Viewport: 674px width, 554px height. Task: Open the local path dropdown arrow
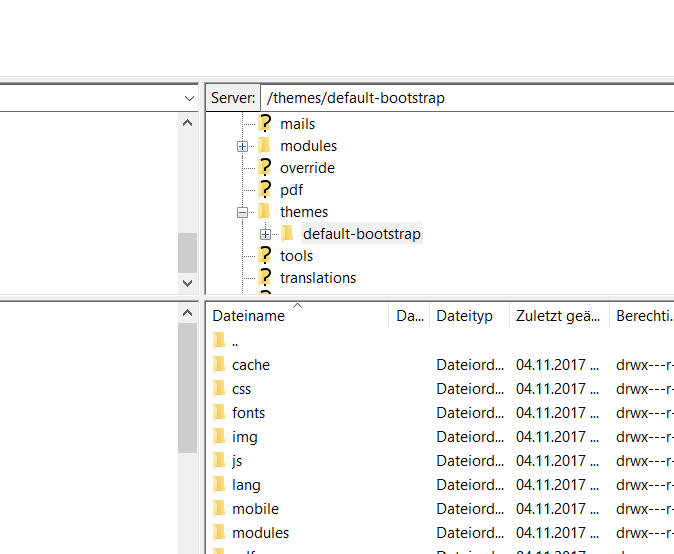189,98
